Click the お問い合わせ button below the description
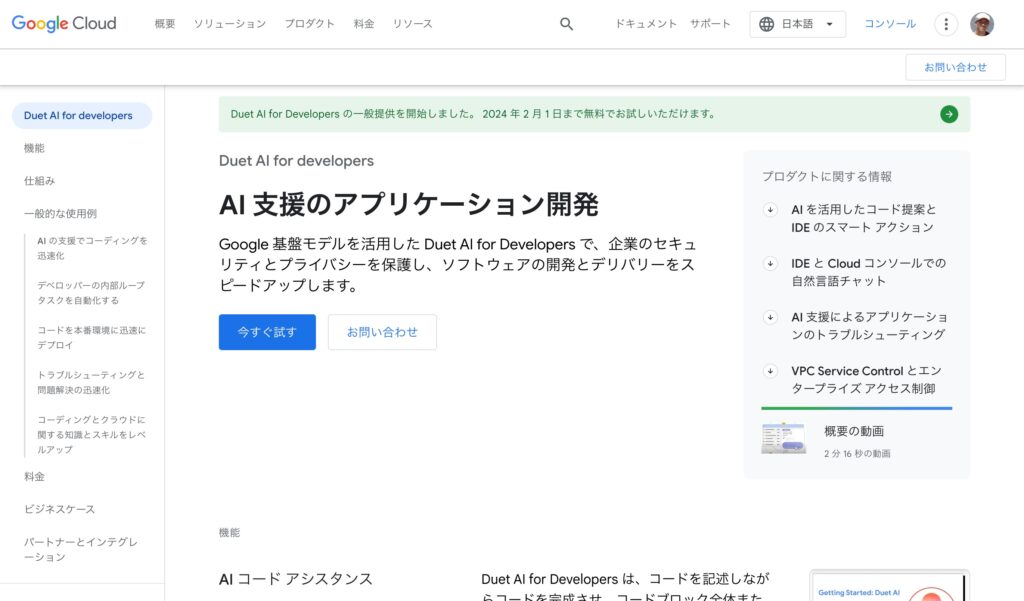Screen dimensions: 1024x601 point(382,332)
